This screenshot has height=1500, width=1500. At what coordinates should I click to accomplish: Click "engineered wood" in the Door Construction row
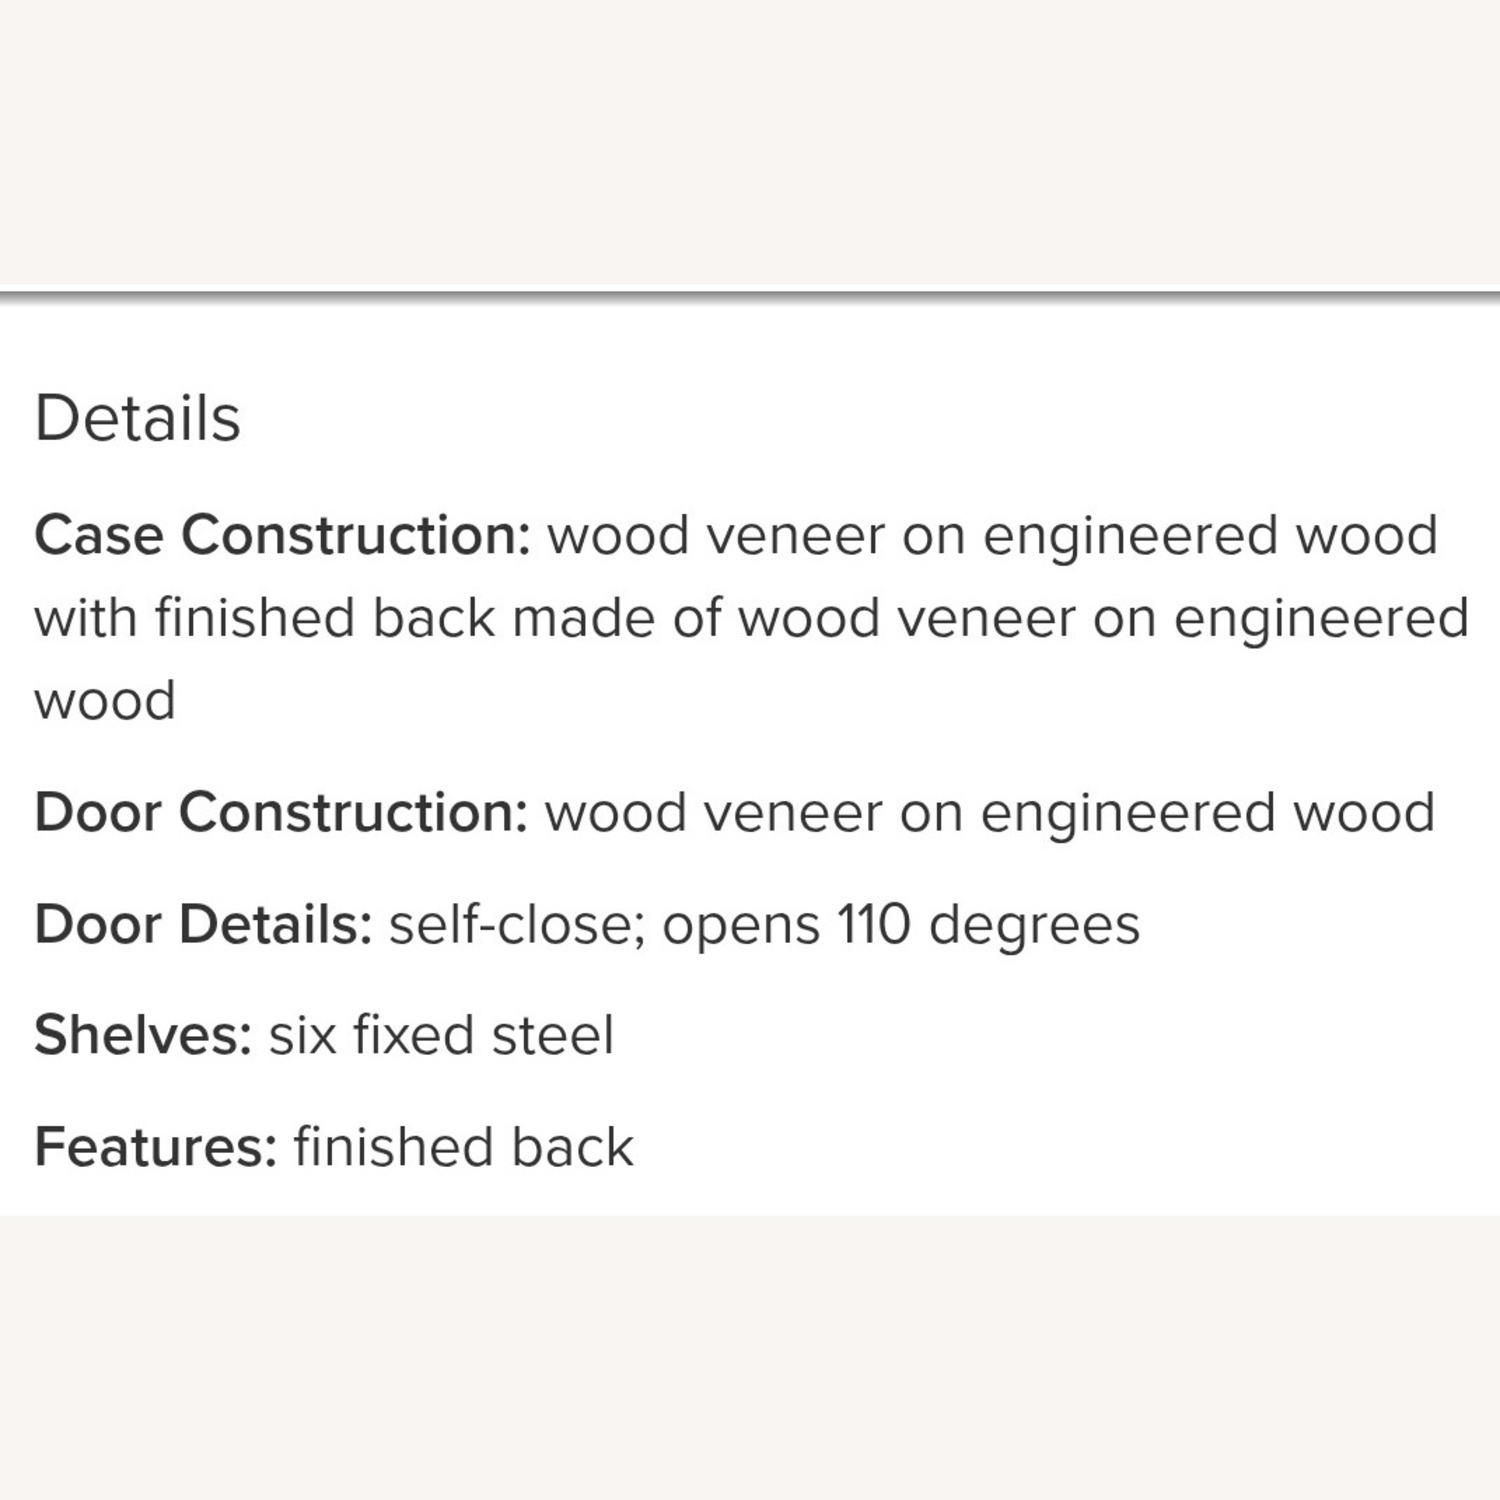click(1207, 812)
